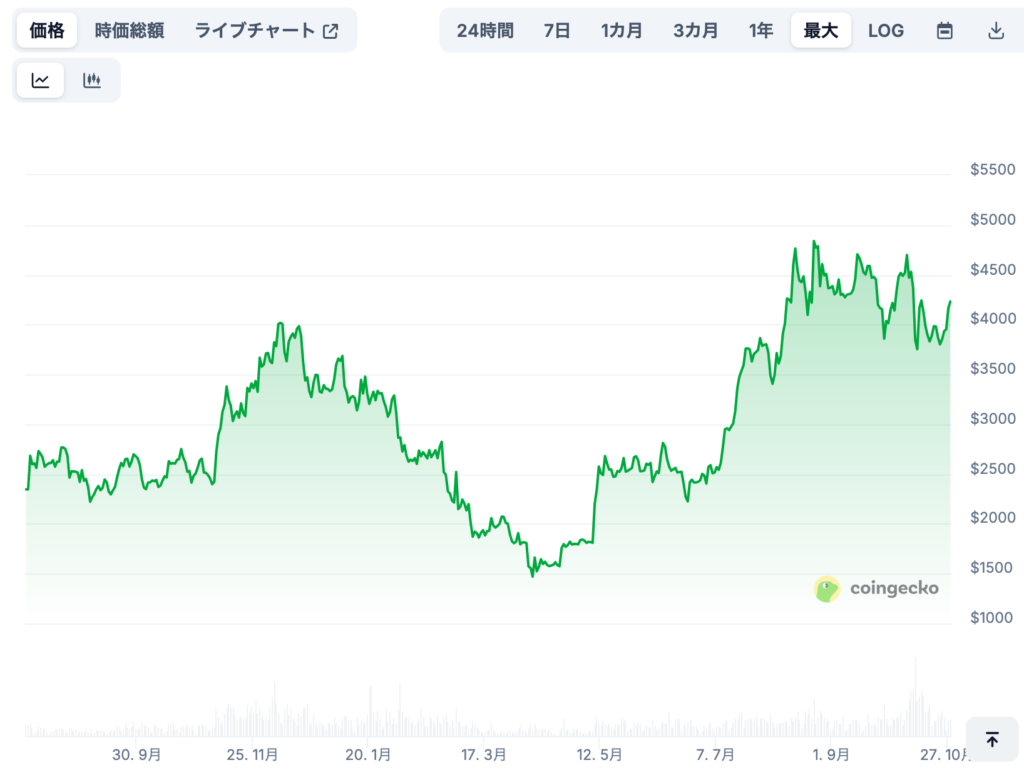Download the chart data
Image resolution: width=1024 pixels, height=780 pixels.
point(995,31)
